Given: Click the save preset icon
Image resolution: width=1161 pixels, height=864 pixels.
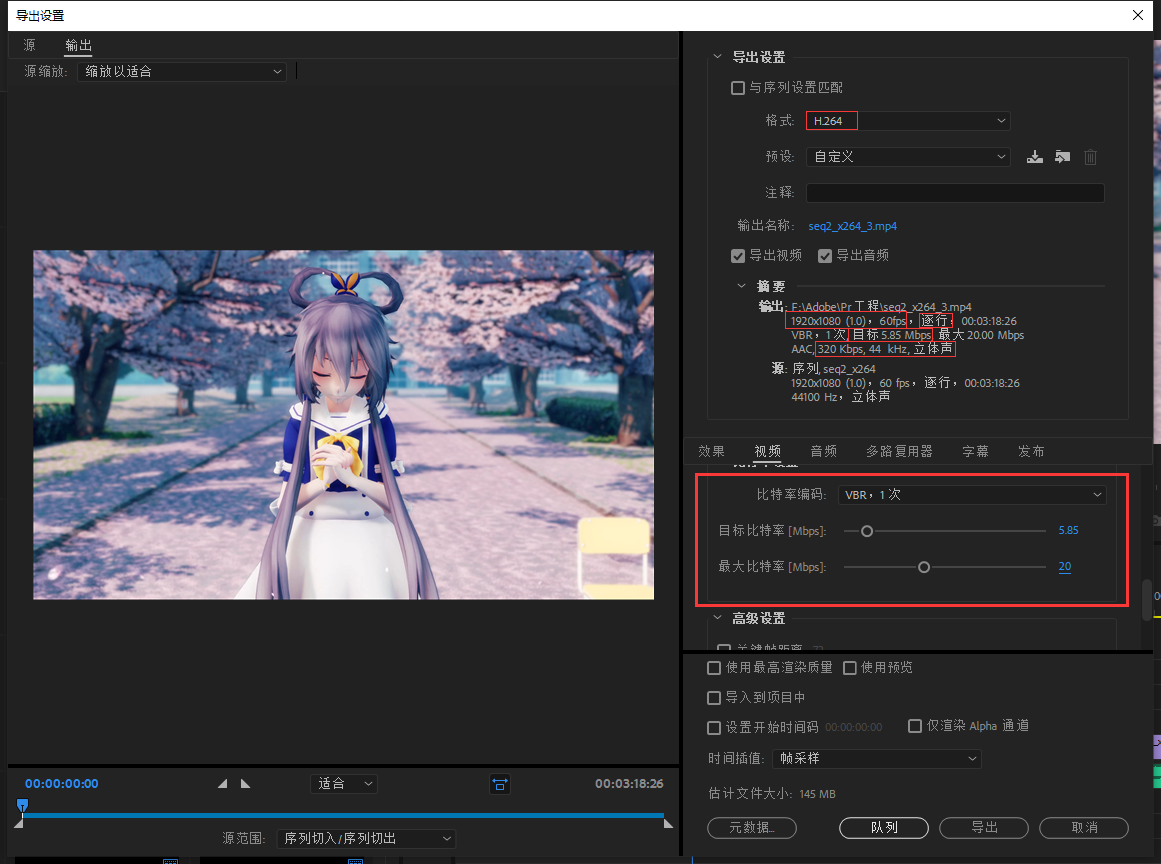Looking at the screenshot, I should 1034,157.
